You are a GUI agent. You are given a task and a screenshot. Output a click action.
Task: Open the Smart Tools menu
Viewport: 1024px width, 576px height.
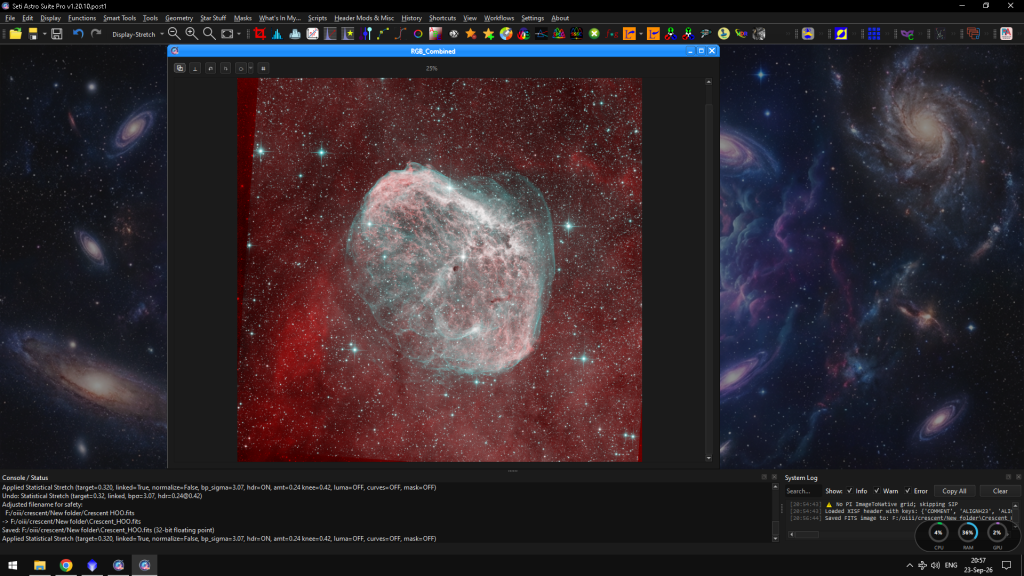[120, 18]
